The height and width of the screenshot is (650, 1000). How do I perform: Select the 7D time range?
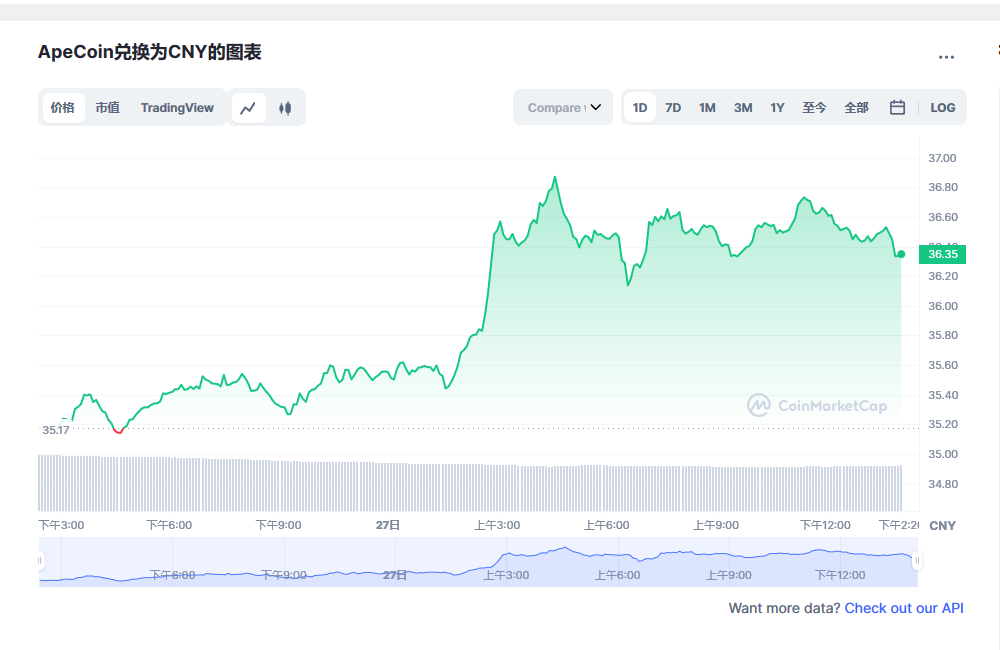[673, 108]
